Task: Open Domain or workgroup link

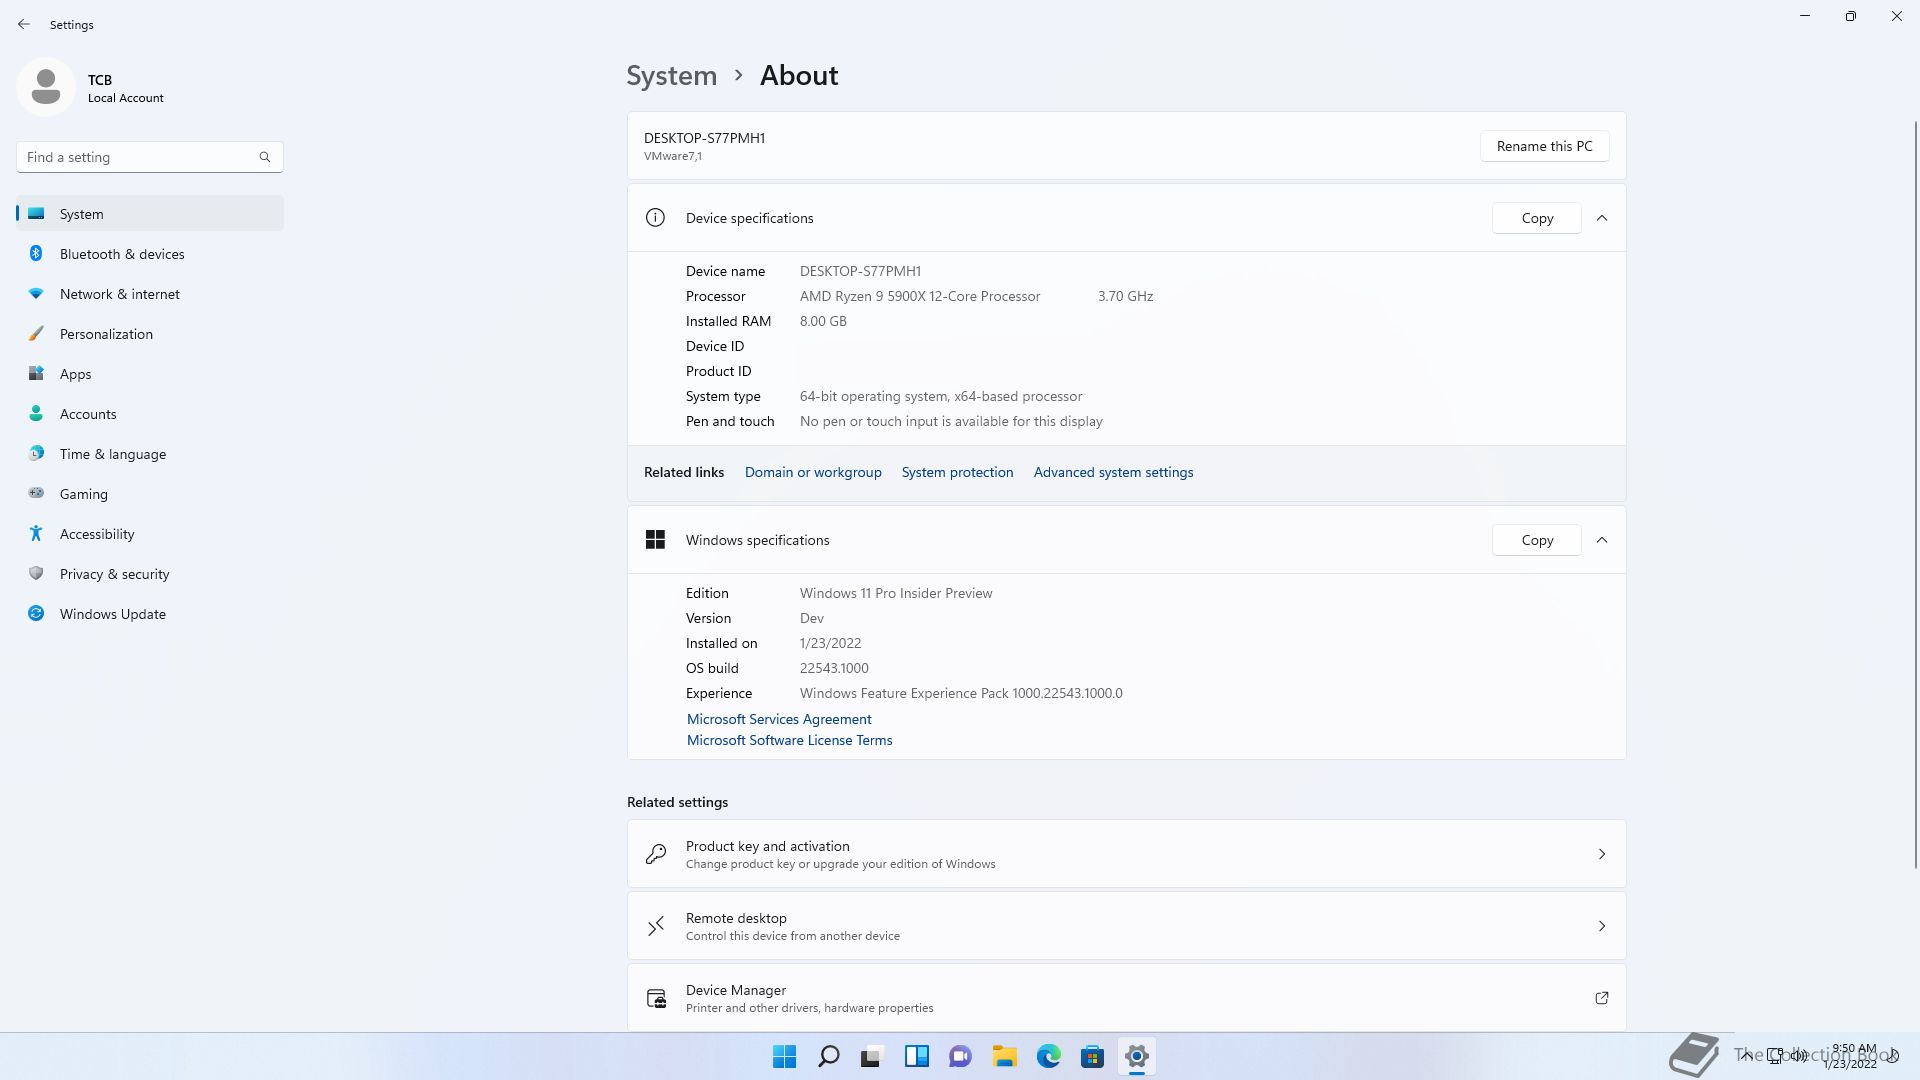Action: [813, 473]
